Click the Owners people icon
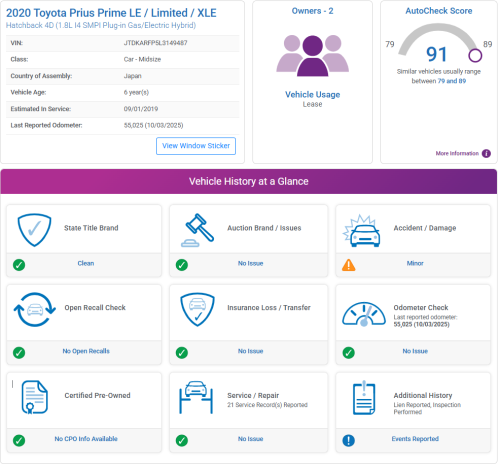This screenshot has height=467, width=500. (312, 56)
